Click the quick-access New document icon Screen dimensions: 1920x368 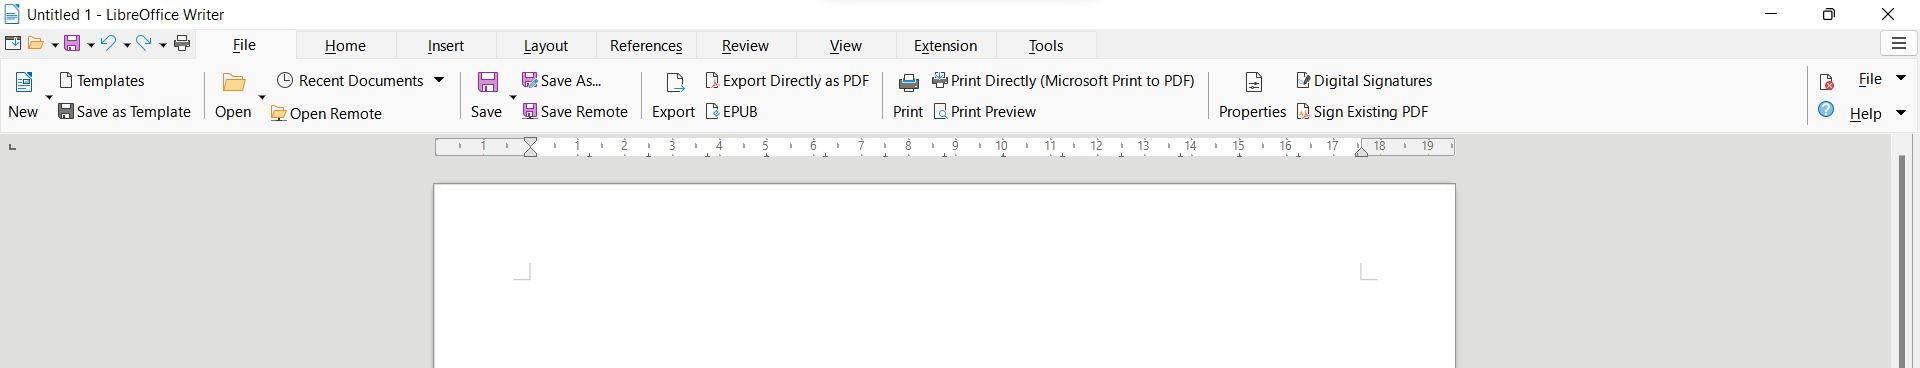click(13, 43)
